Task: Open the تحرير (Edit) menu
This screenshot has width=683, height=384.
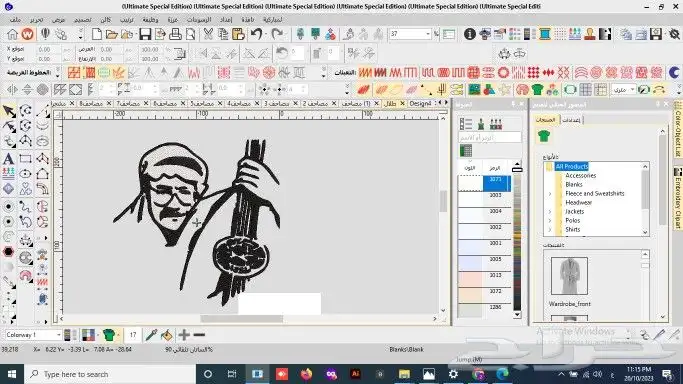Action: [37, 20]
